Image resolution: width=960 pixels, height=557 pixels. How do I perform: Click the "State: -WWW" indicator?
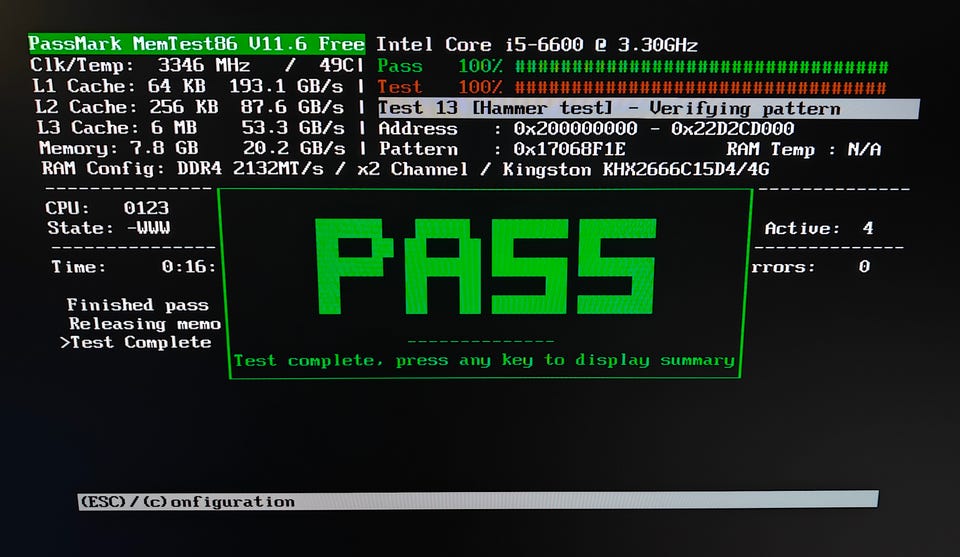coord(109,228)
